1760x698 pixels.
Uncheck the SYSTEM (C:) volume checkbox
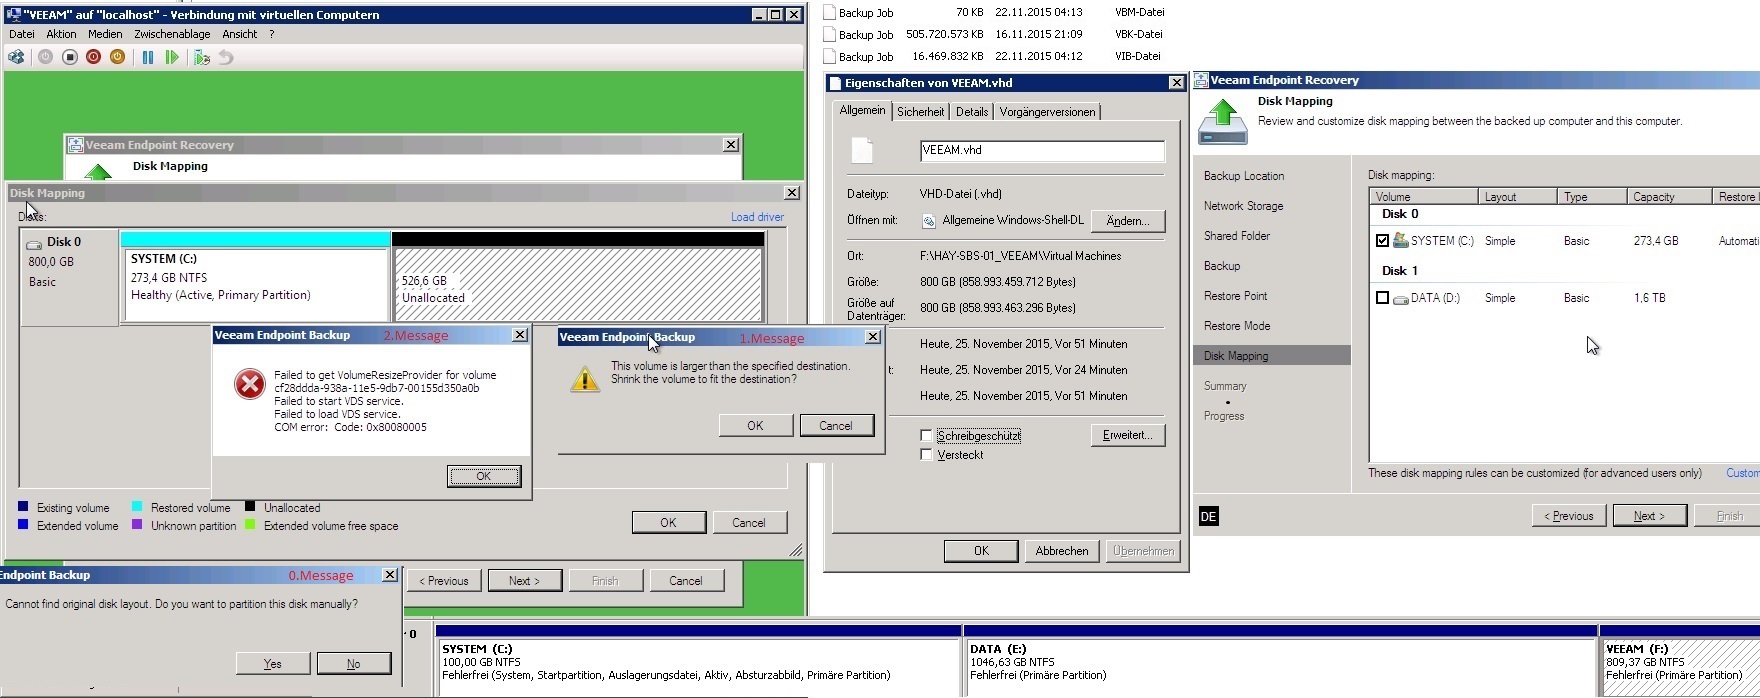click(1382, 240)
